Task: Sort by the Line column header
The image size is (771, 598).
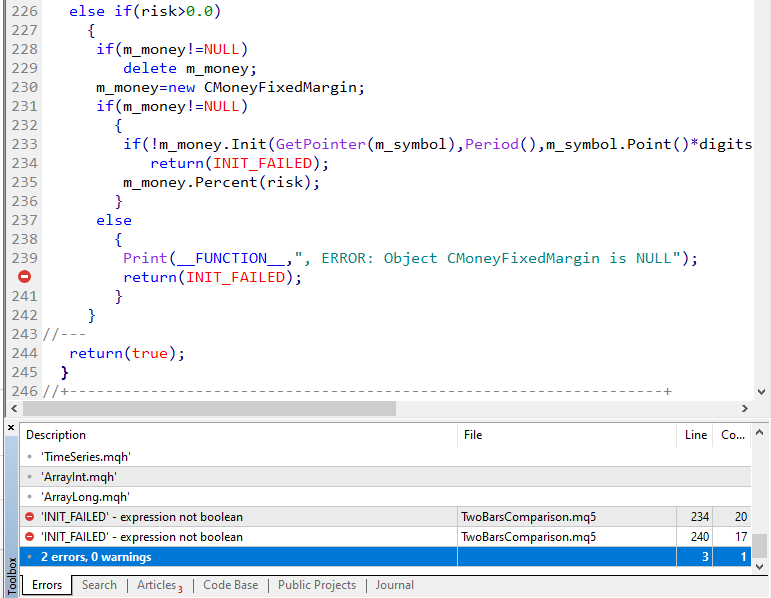Action: [x=695, y=435]
